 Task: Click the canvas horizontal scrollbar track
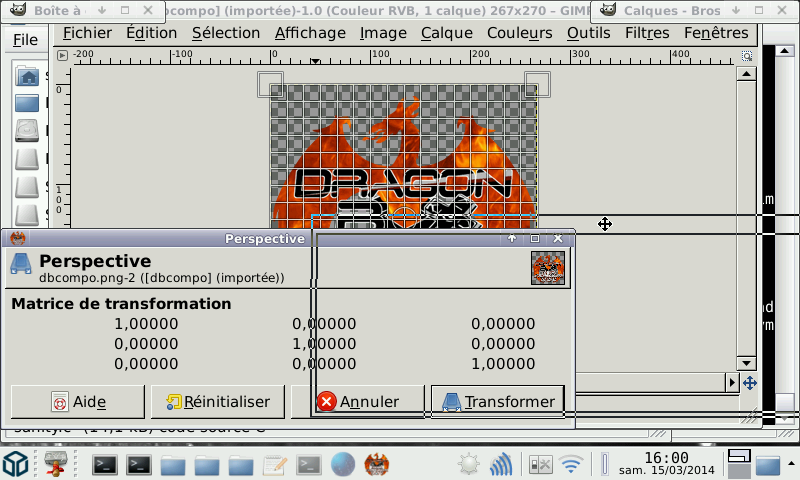[x=651, y=382]
